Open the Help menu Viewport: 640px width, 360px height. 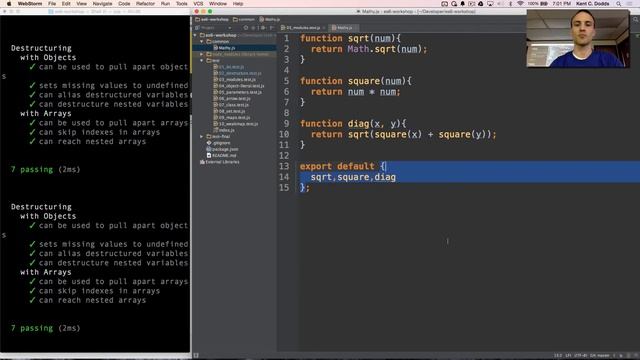[x=238, y=4]
